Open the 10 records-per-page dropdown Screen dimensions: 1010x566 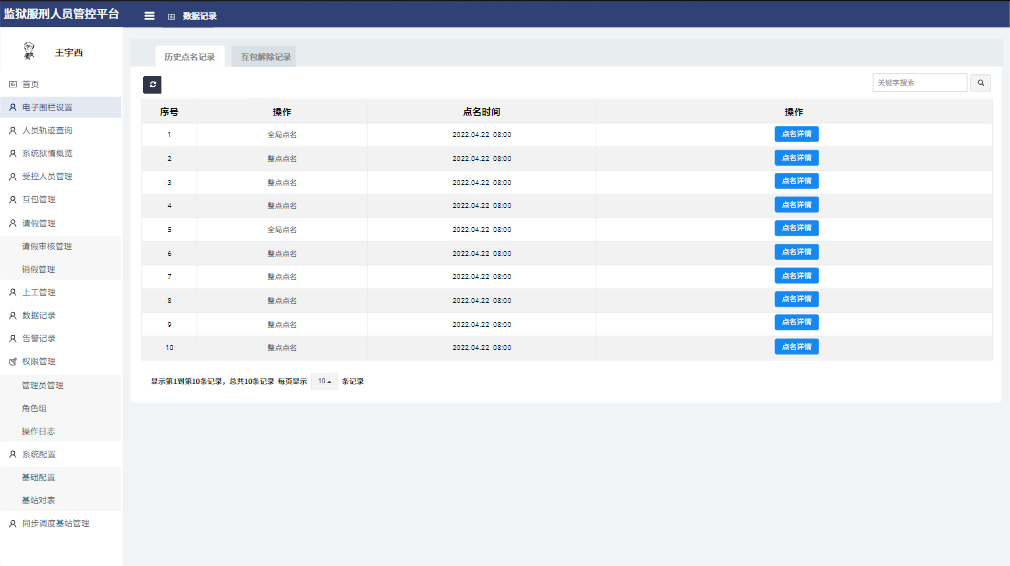[324, 381]
